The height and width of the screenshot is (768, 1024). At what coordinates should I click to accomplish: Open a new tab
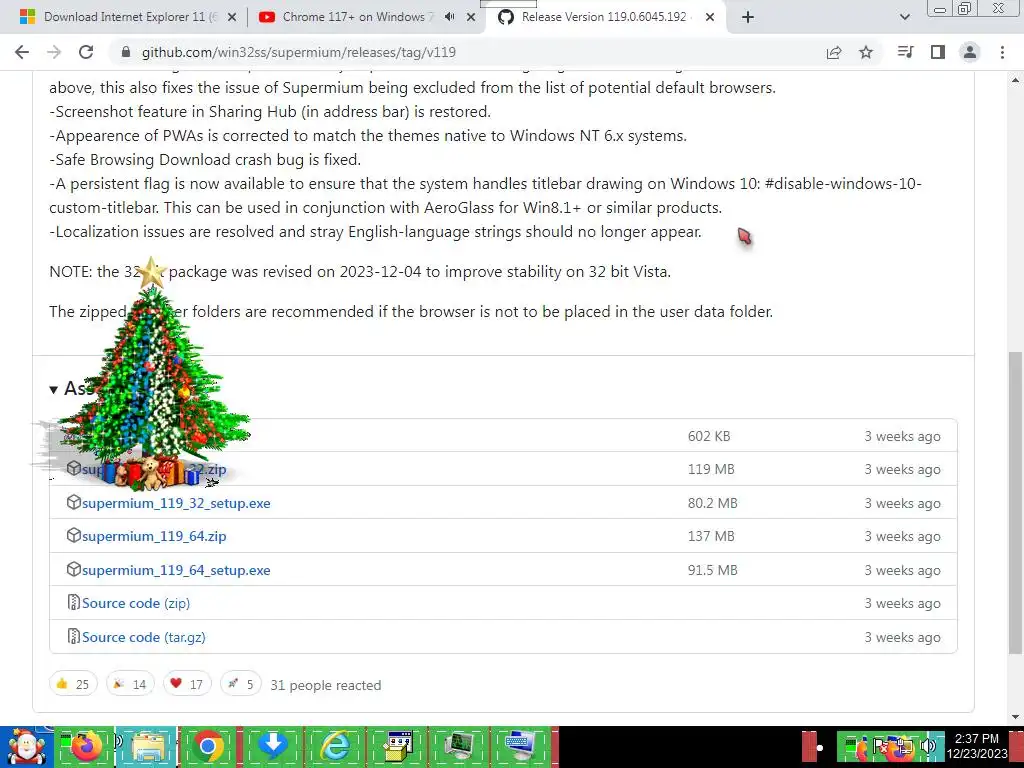[748, 18]
